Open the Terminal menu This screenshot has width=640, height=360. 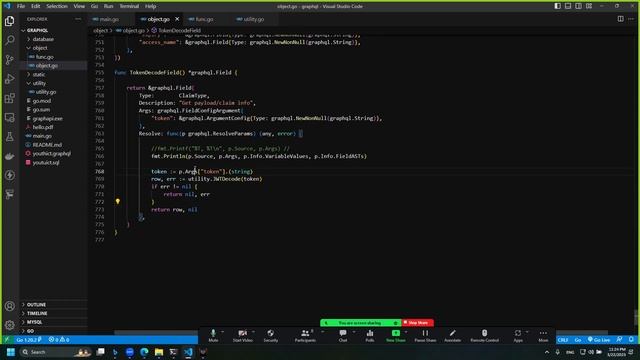point(129,6)
